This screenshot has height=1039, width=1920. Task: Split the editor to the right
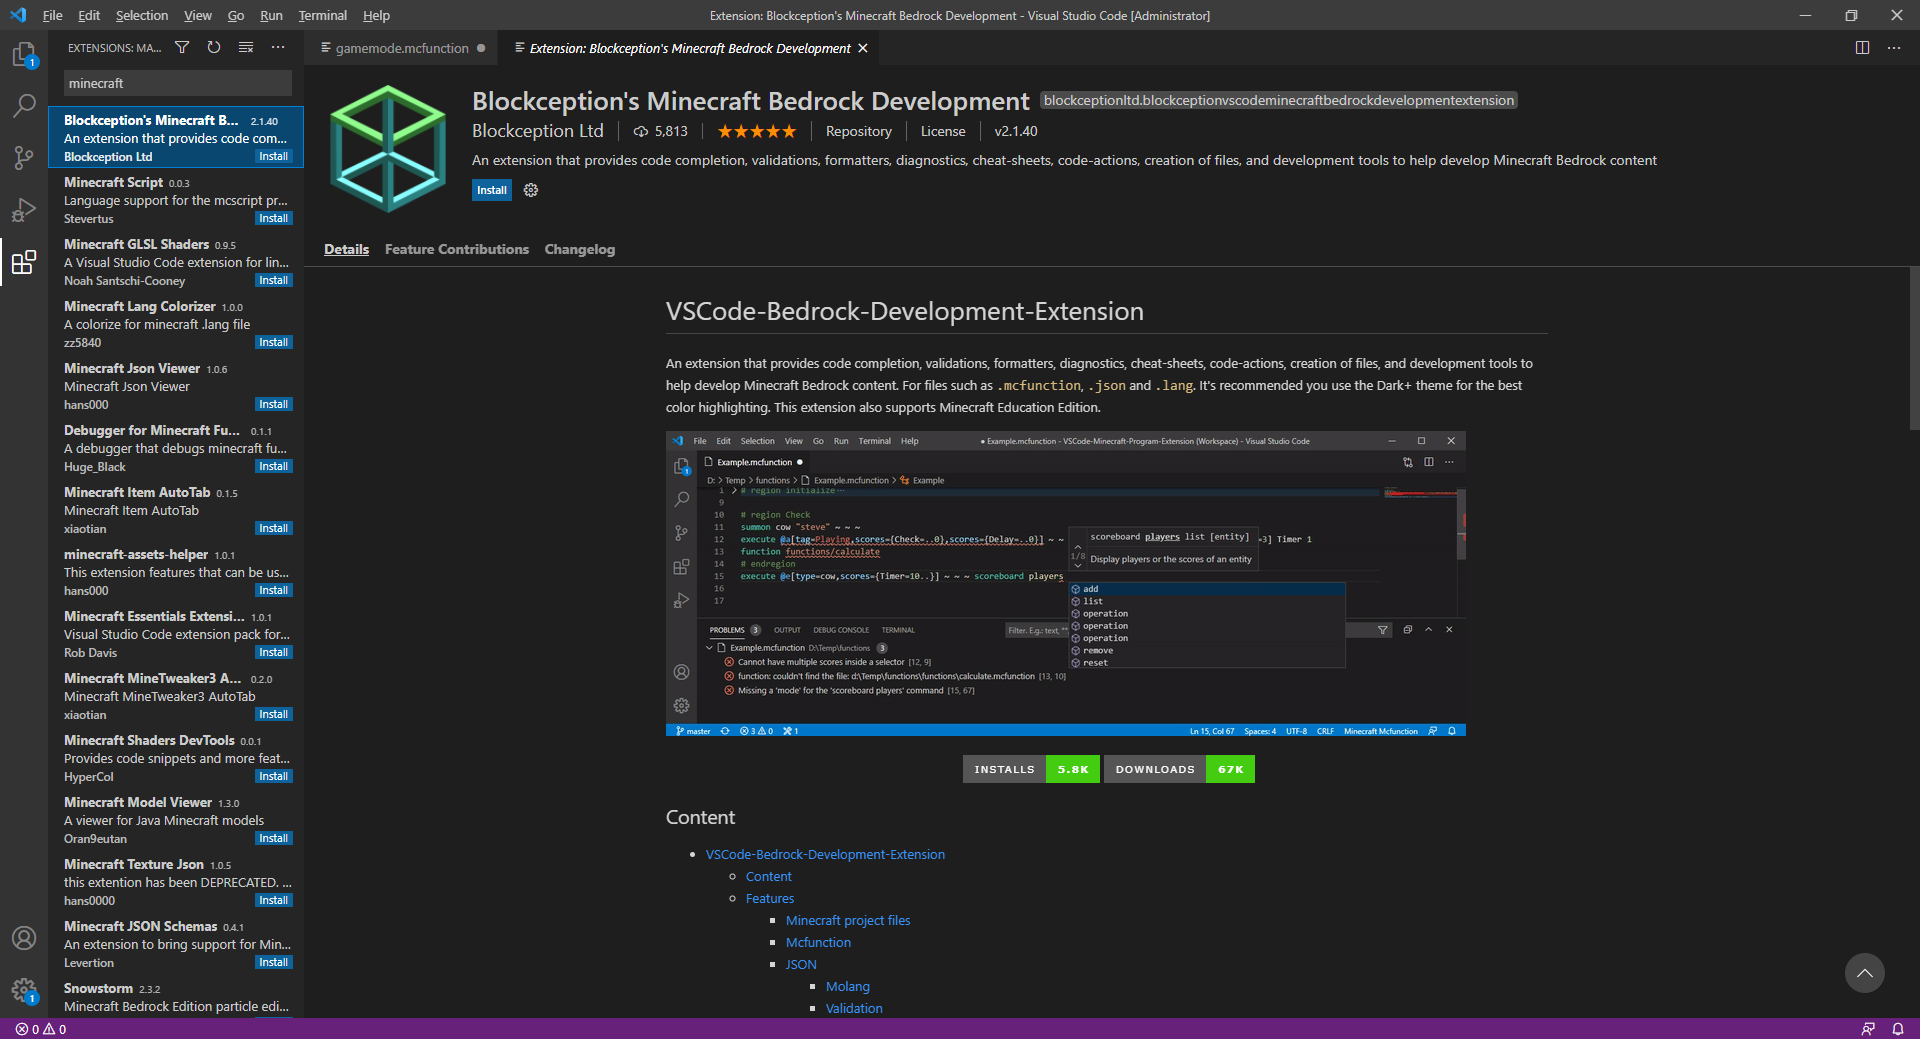1862,47
